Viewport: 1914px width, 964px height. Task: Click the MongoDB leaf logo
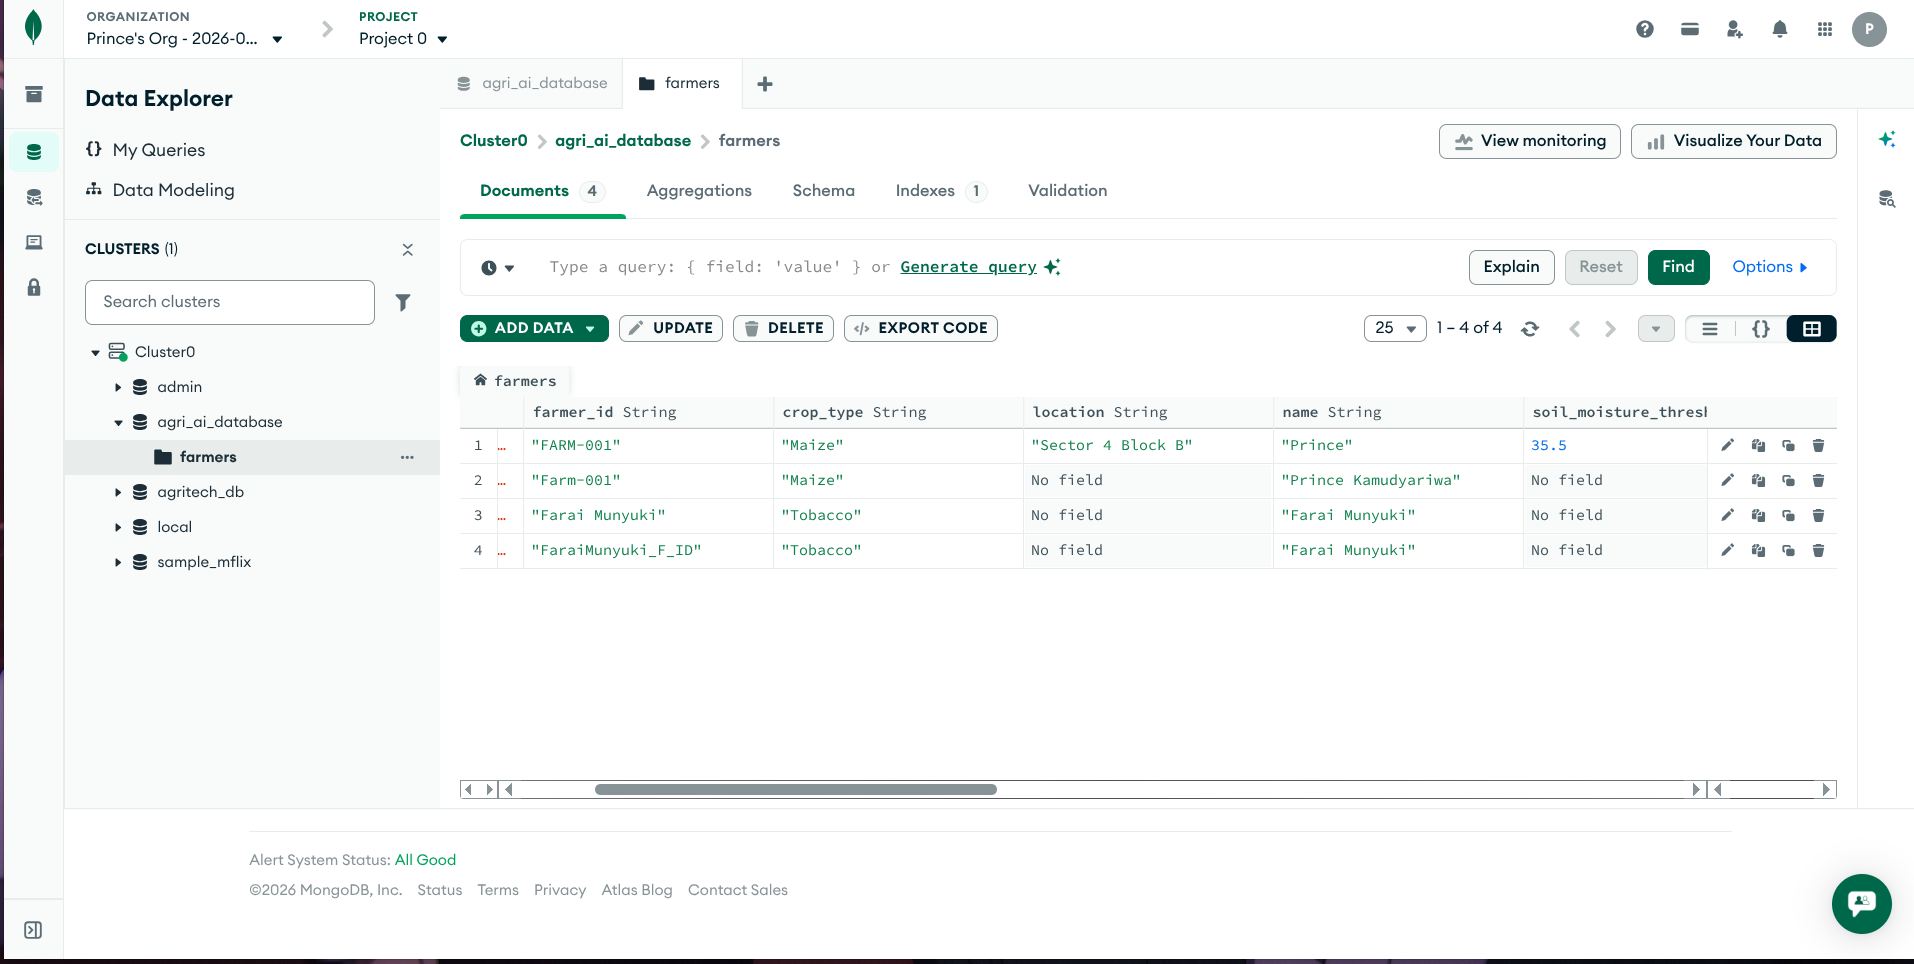[x=33, y=27]
